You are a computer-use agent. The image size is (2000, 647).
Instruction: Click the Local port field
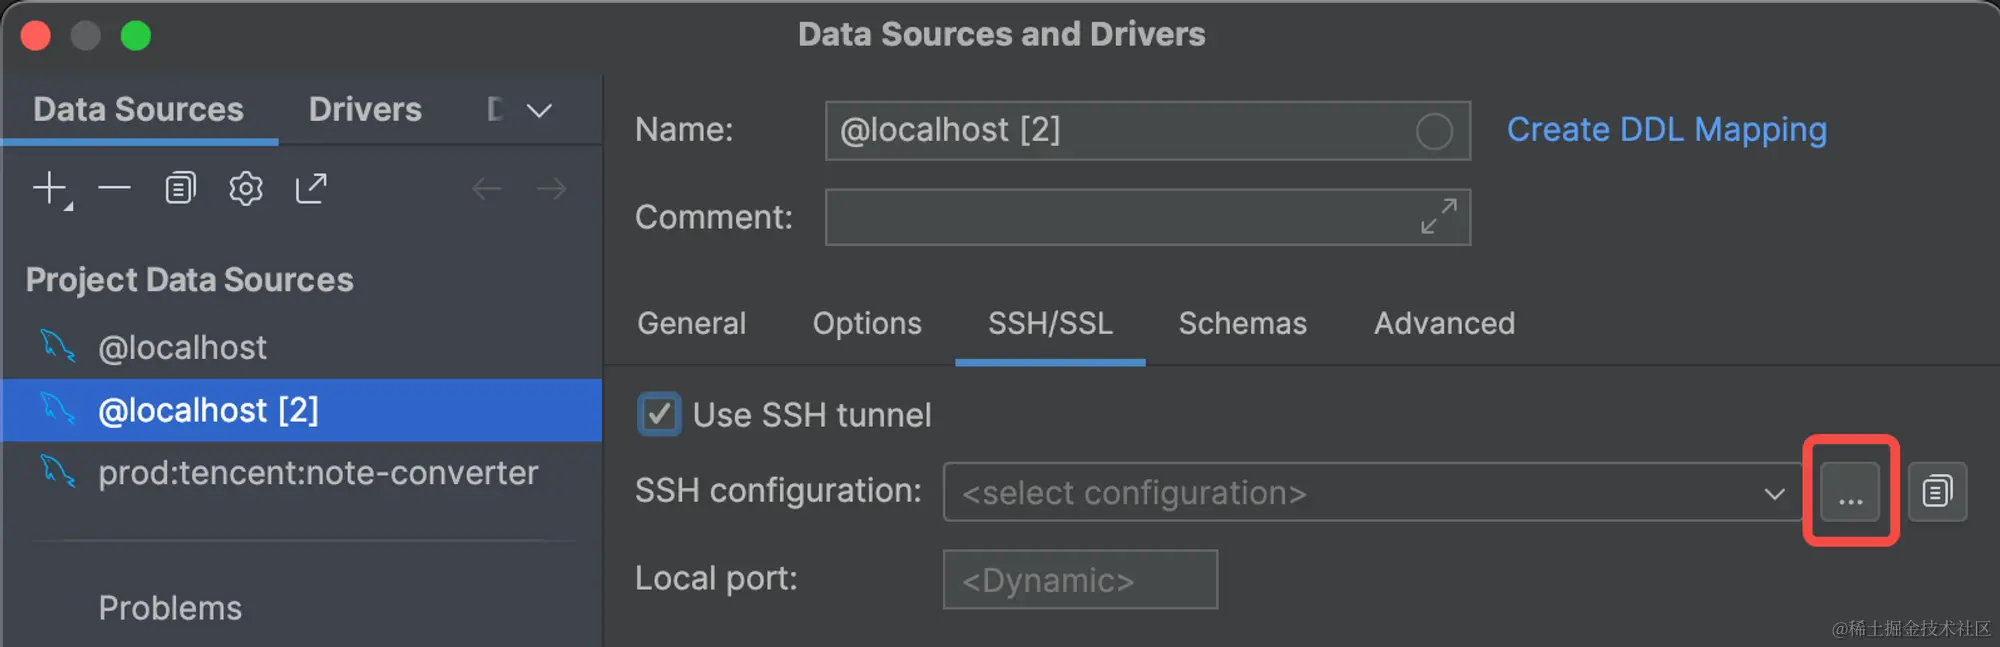(x=1080, y=579)
